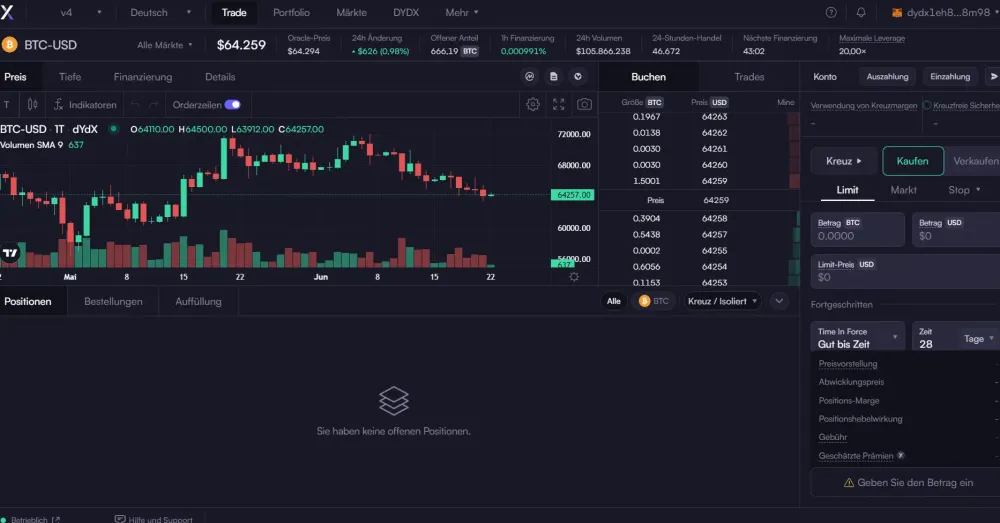Image resolution: width=1000 pixels, height=523 pixels.
Task: Select Verkaufen order side
Action: click(x=973, y=161)
